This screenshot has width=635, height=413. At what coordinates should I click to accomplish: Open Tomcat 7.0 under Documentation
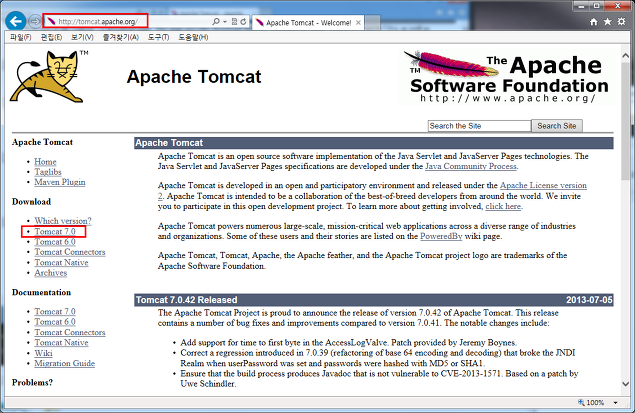click(x=55, y=311)
